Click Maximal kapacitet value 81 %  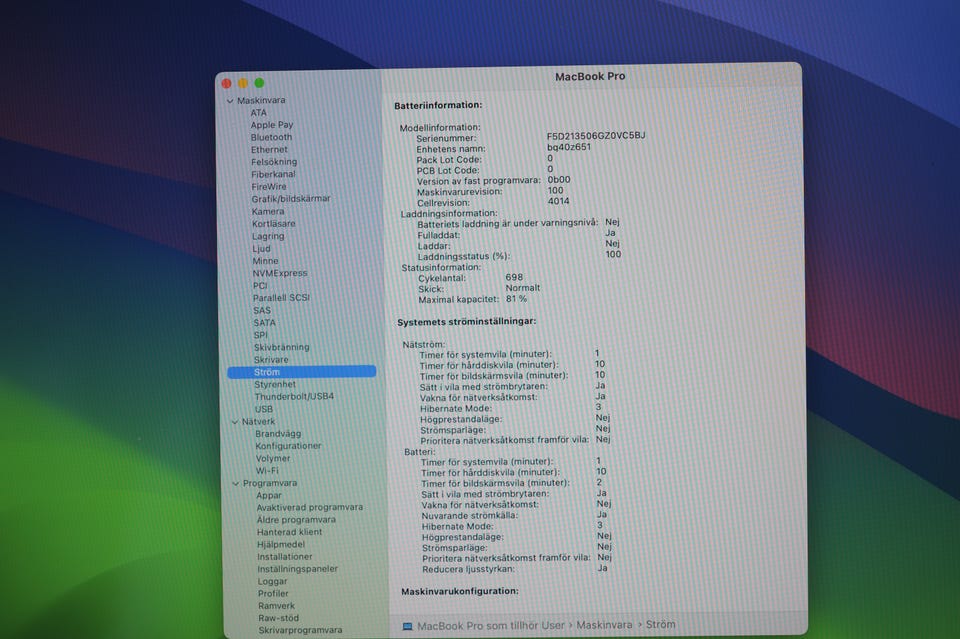coord(516,299)
